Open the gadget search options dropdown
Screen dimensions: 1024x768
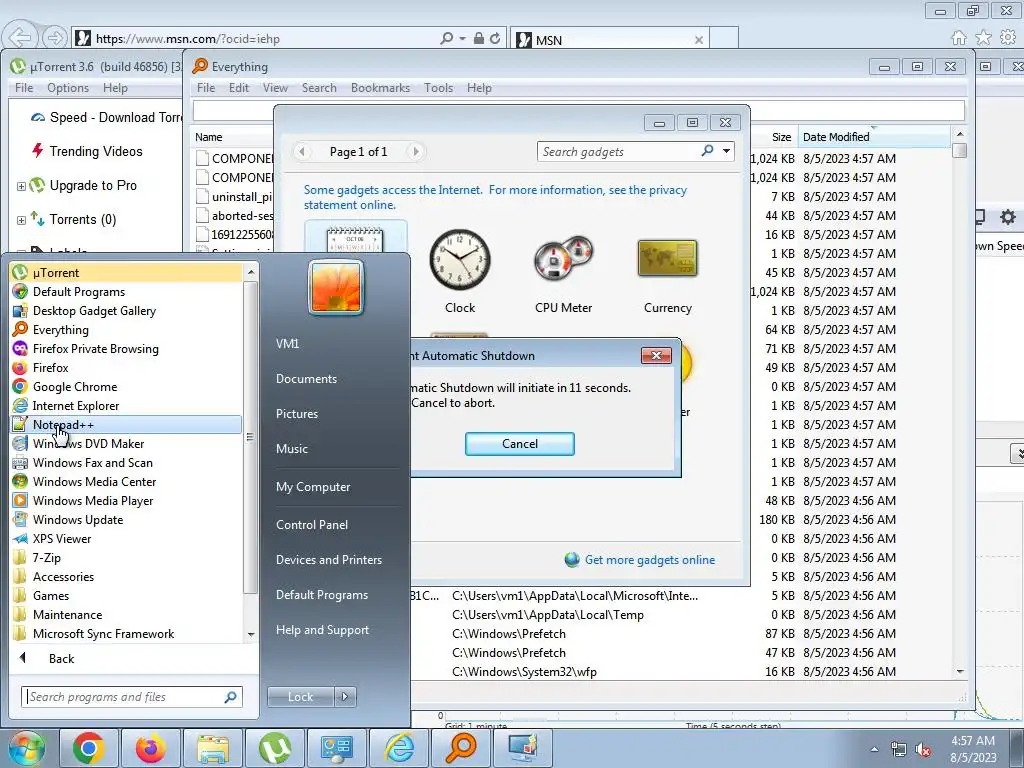click(726, 152)
